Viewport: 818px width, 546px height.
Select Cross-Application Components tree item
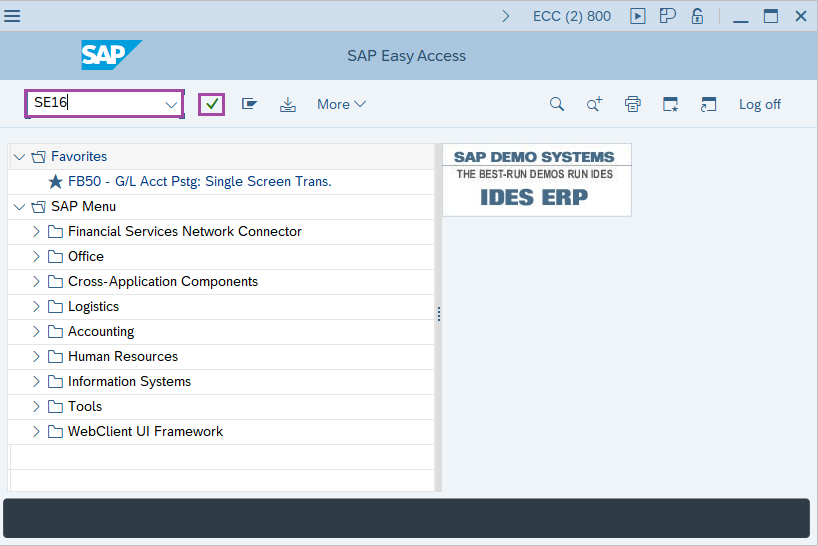point(163,282)
